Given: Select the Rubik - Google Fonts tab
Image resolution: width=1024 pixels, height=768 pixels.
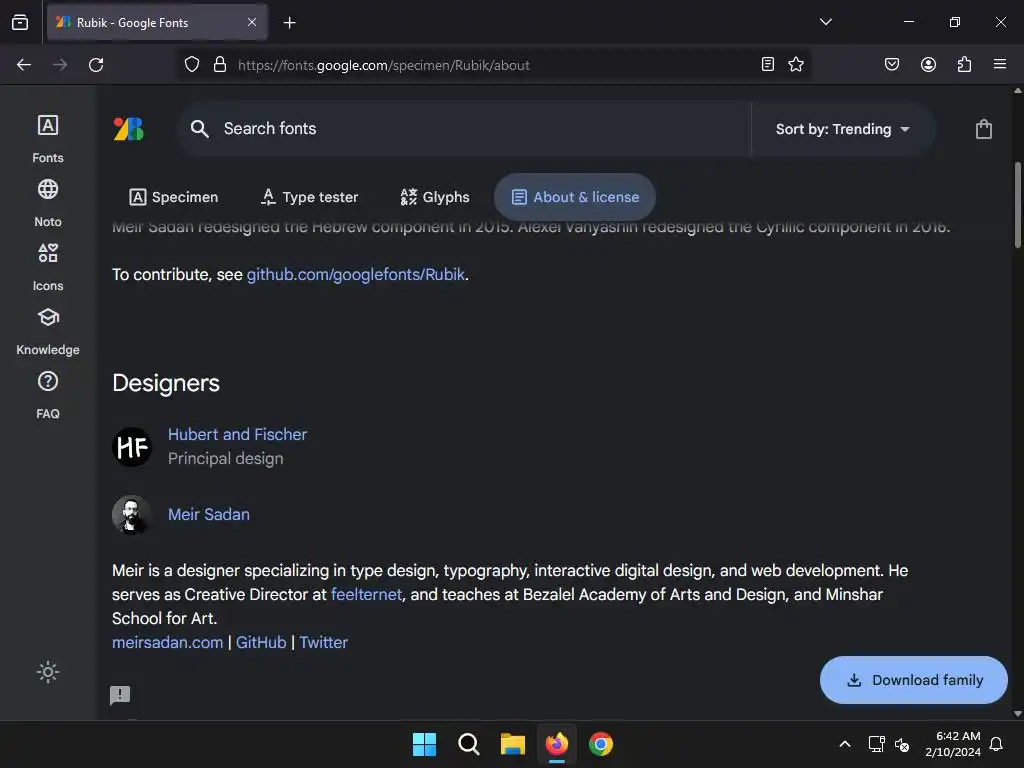Looking at the screenshot, I should pyautogui.click(x=157, y=22).
